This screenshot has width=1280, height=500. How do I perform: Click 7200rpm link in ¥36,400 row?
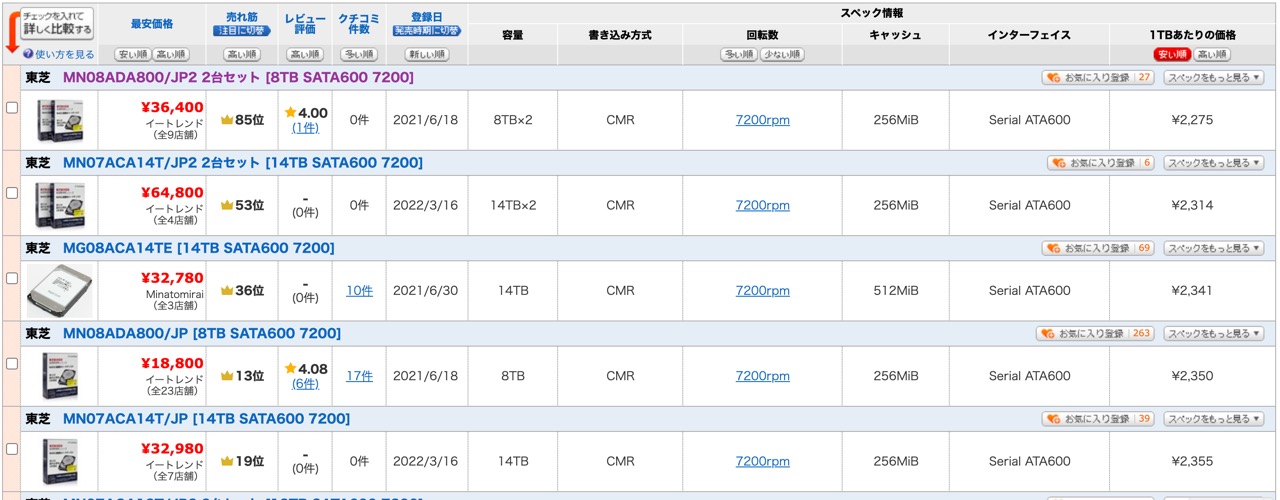tap(762, 120)
